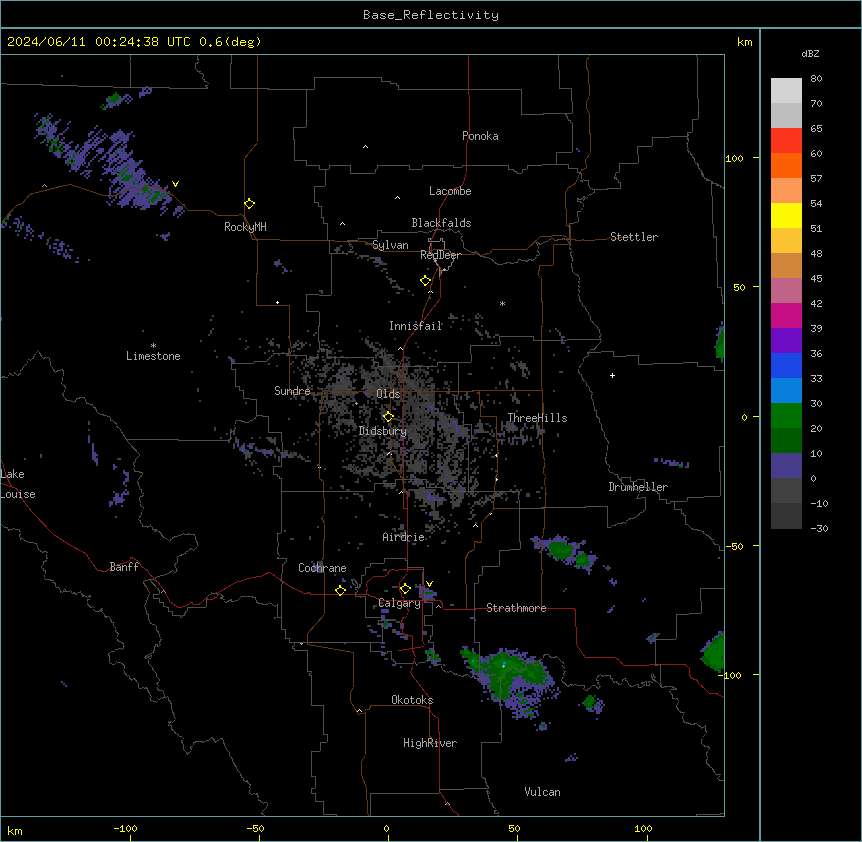Click the Base_Reflectivity title
The height and width of the screenshot is (842, 862).
tap(431, 15)
